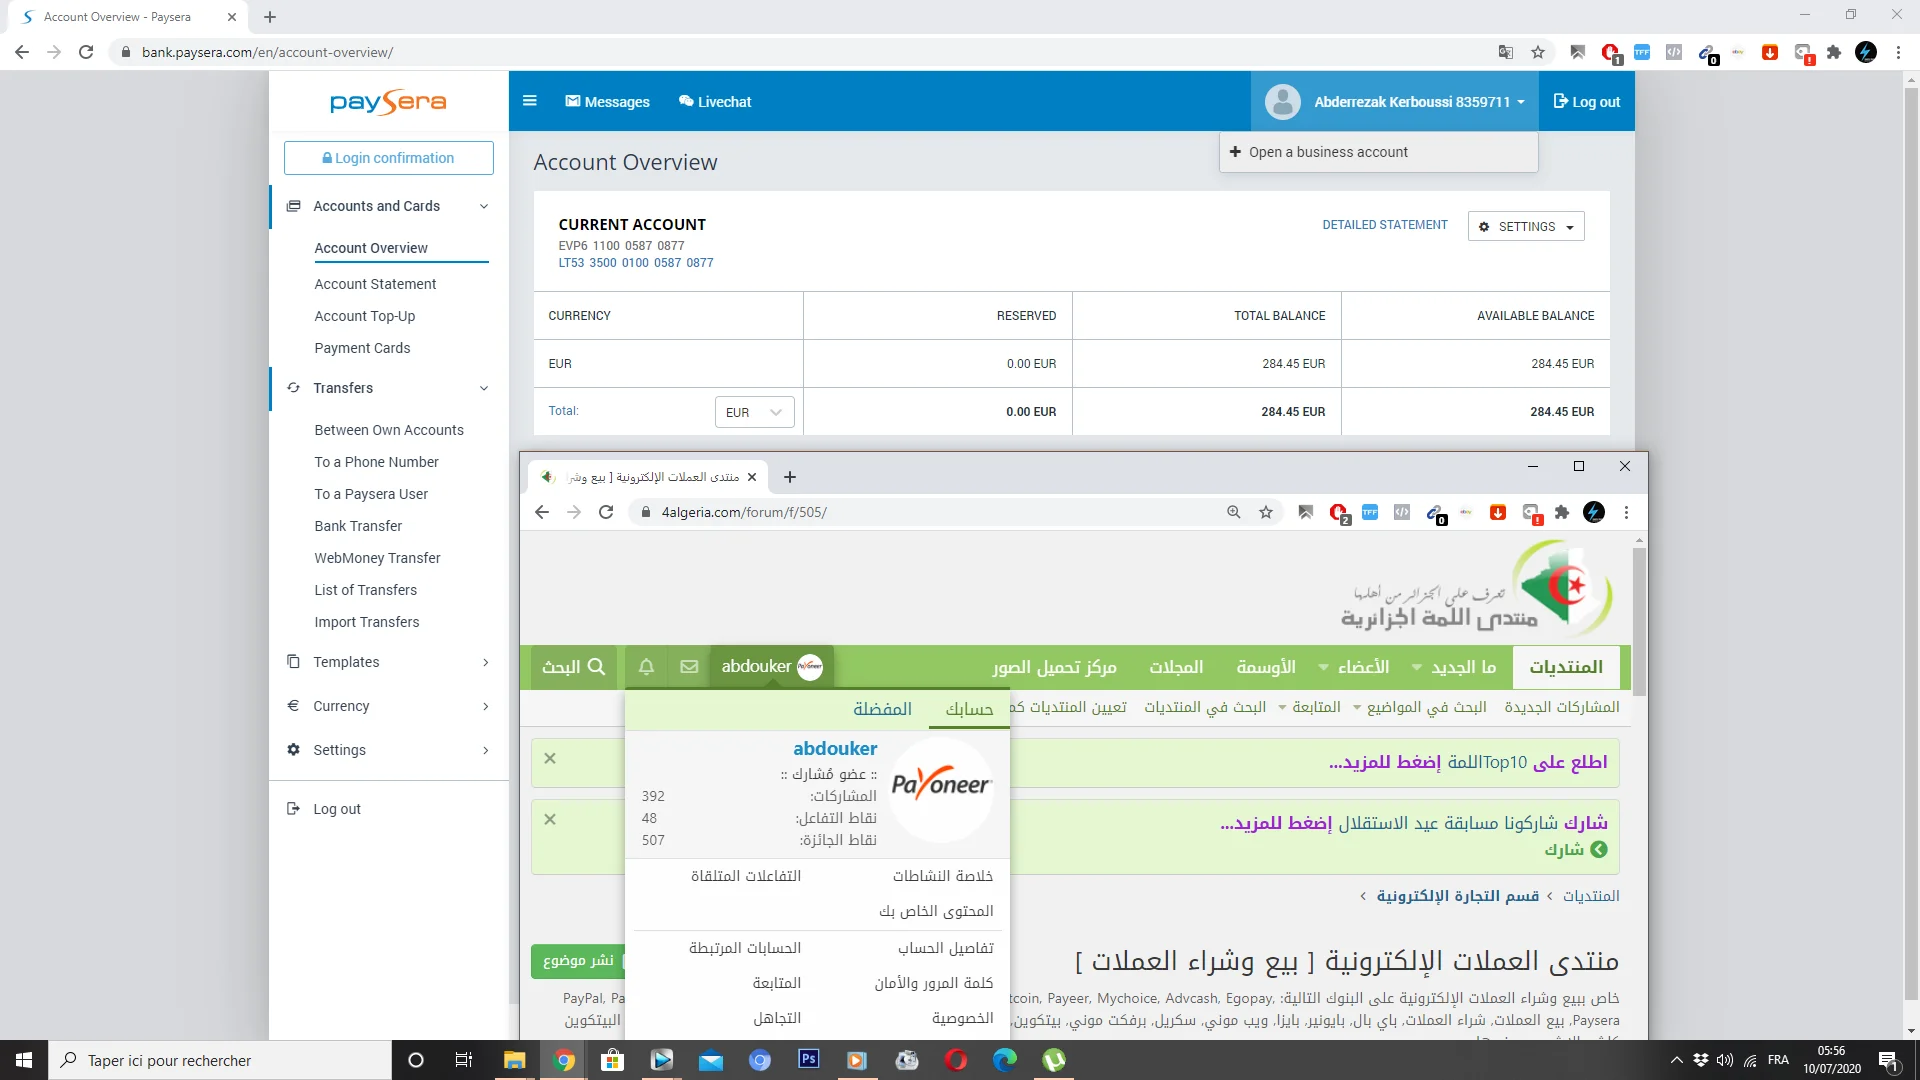
Task: Open Livechat from the header
Action: click(715, 101)
